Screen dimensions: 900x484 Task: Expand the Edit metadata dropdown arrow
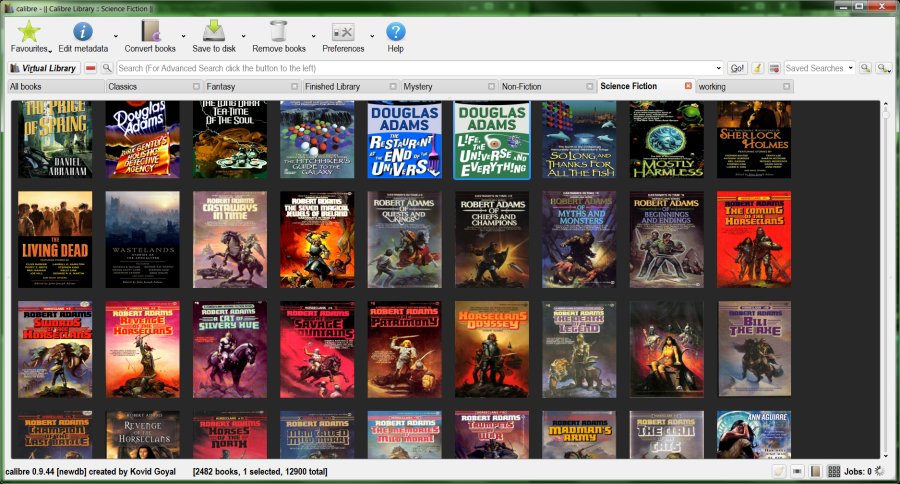tap(116, 36)
